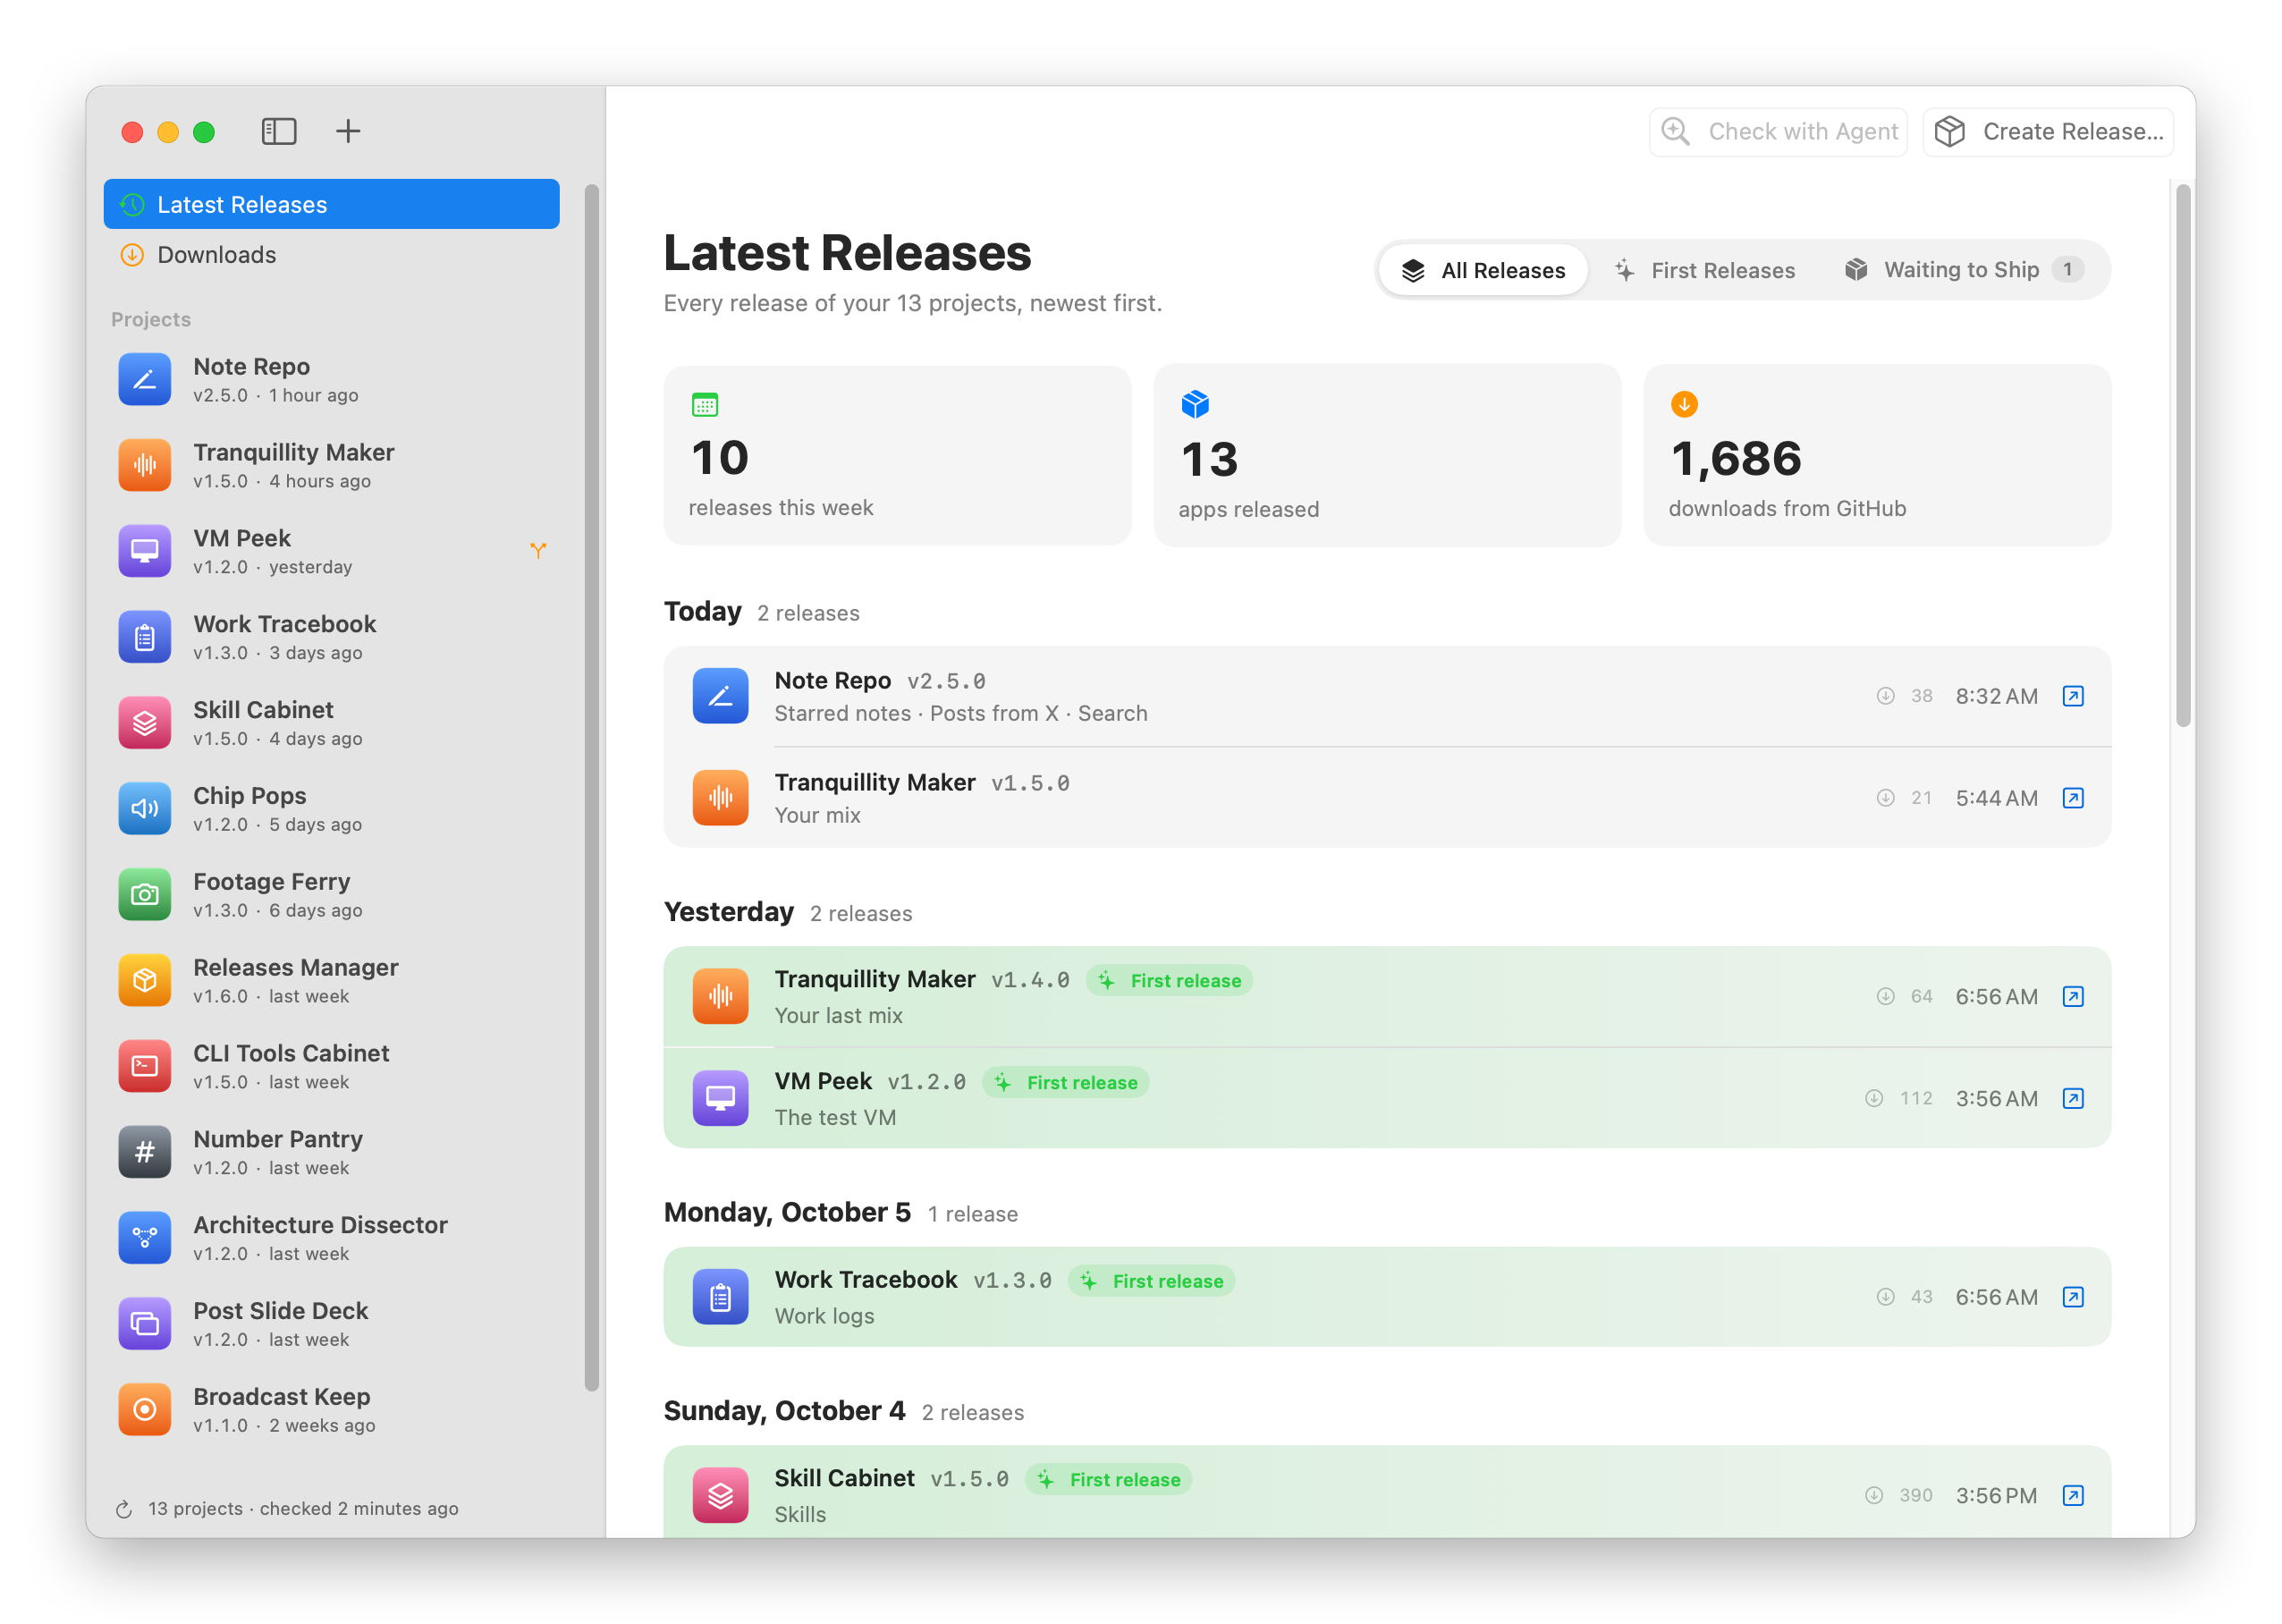The width and height of the screenshot is (2282, 1624).
Task: Click the Chip Pops speaker icon in sidebar
Action: 145,809
